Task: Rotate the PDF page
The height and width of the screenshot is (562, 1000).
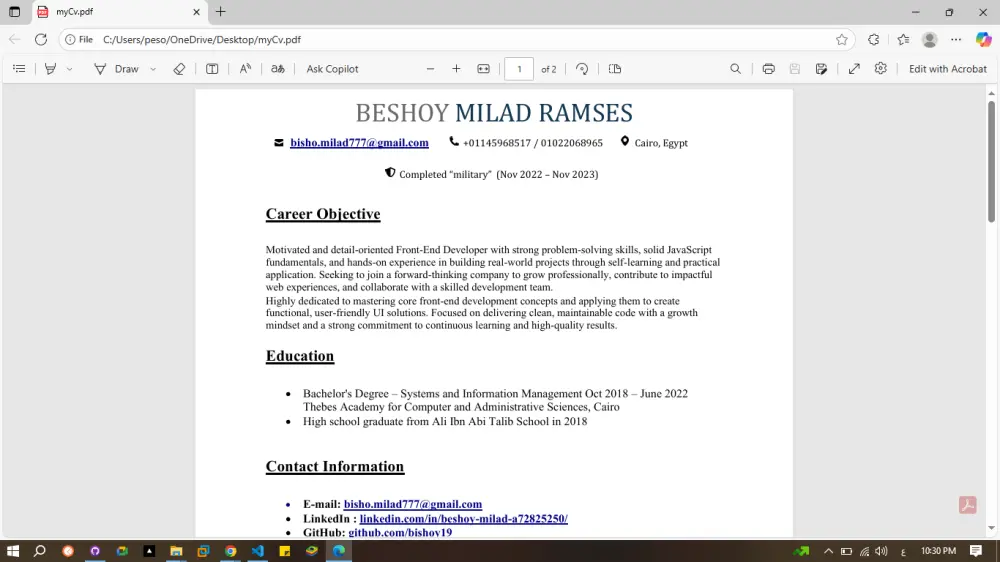Action: pyautogui.click(x=582, y=69)
